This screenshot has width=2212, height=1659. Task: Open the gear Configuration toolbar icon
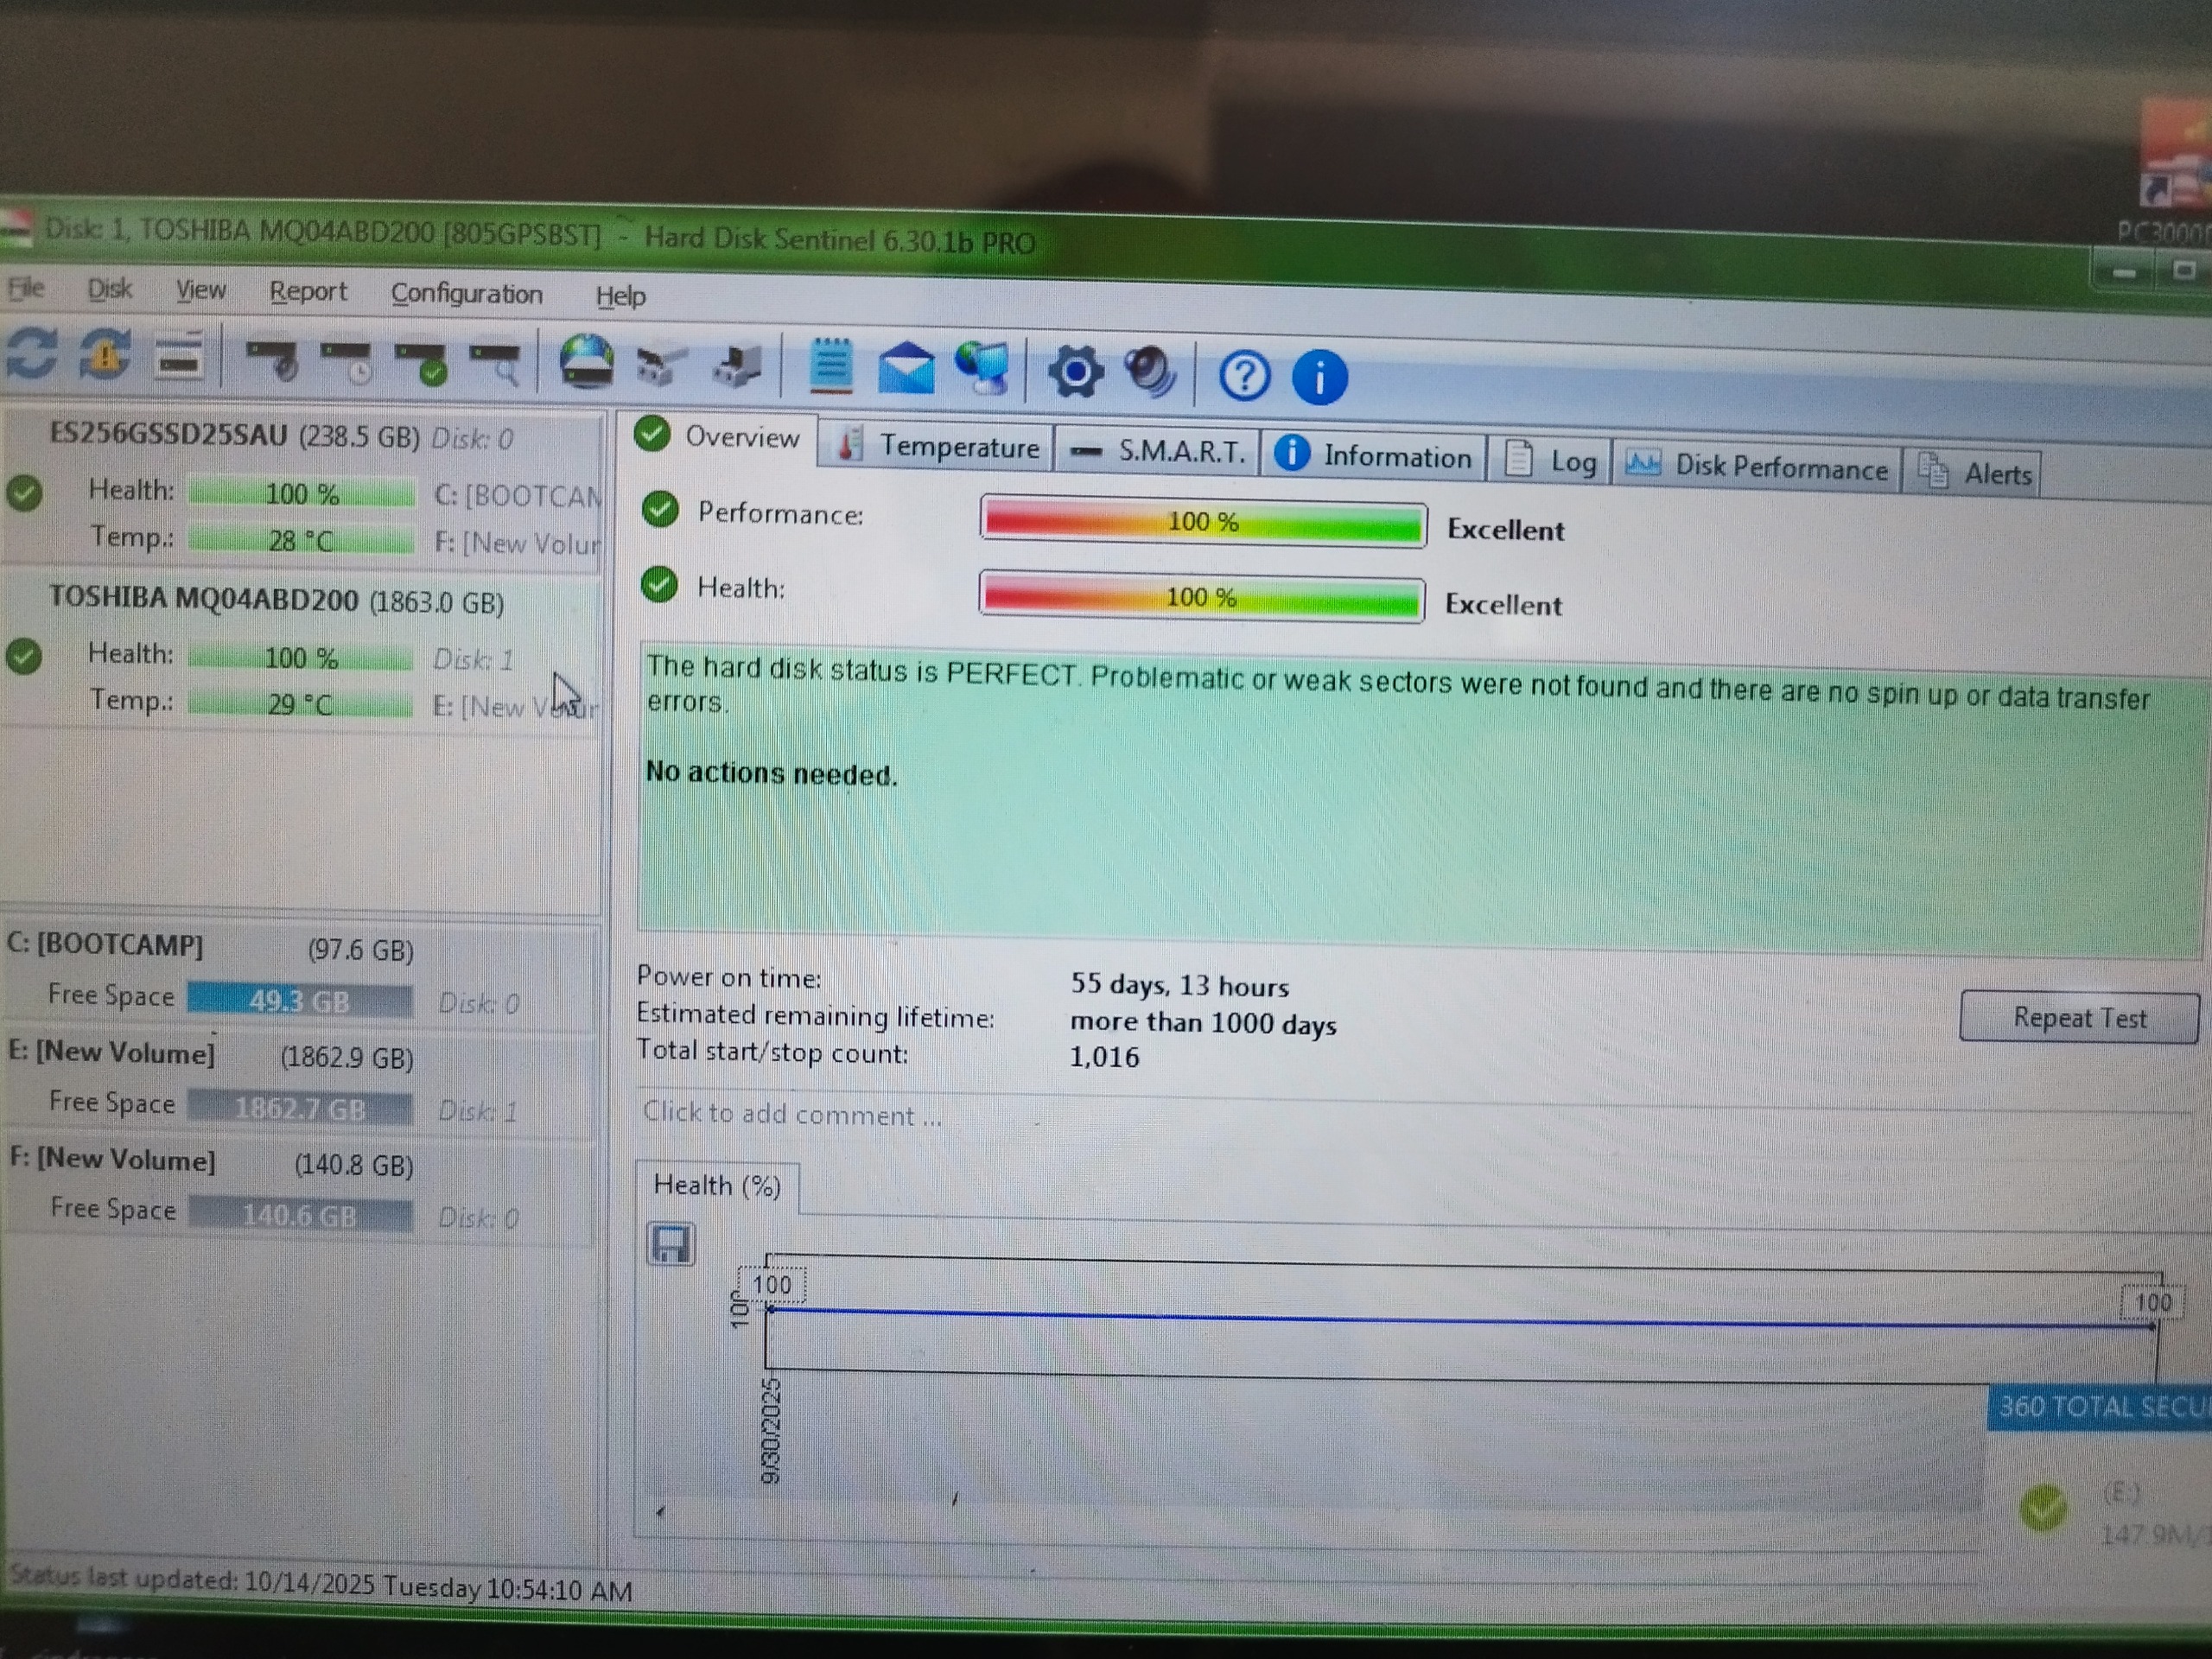coord(1075,372)
